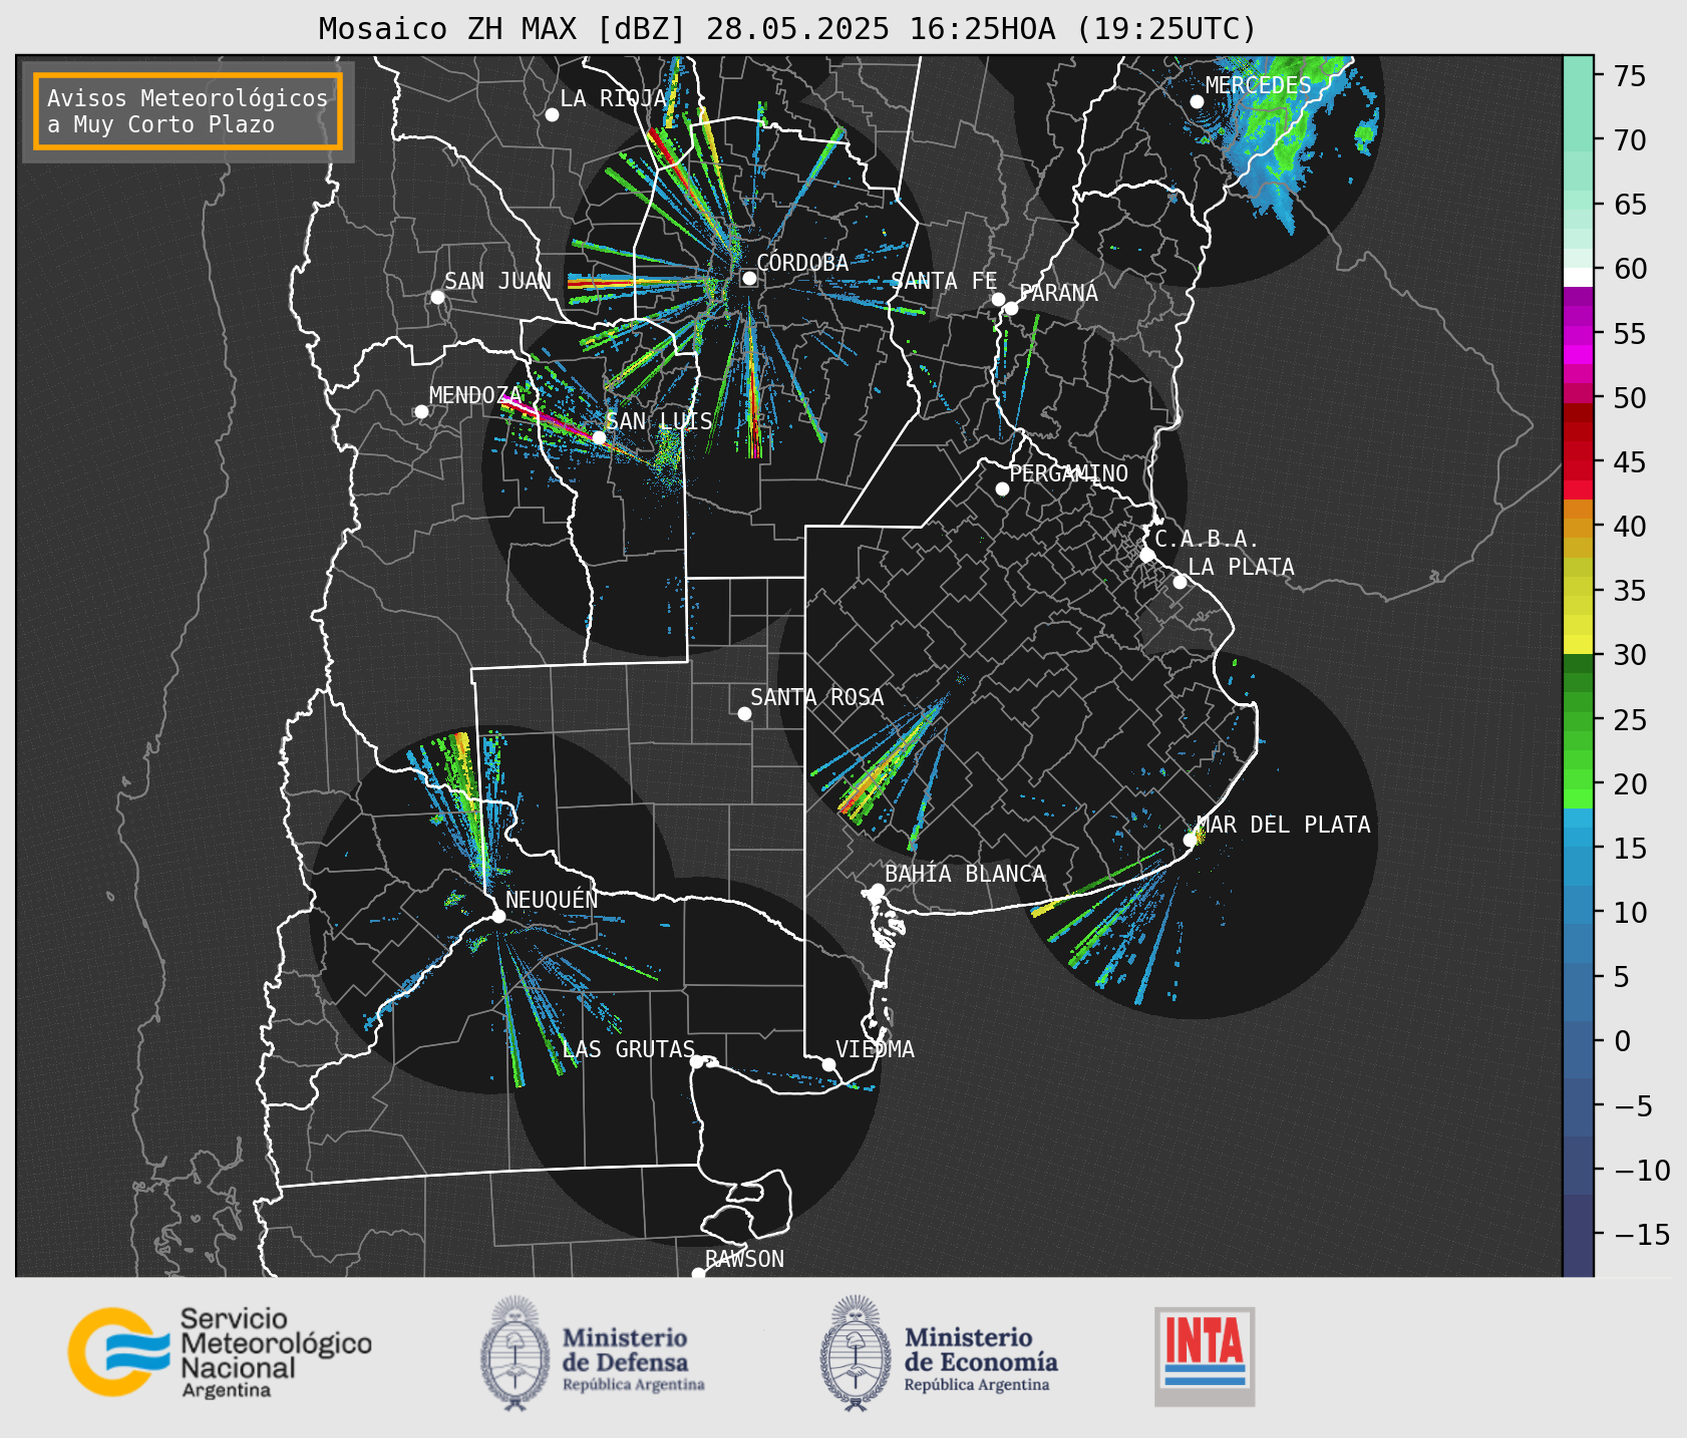
Task: Select the Neuquén city marker
Action: click(498, 916)
